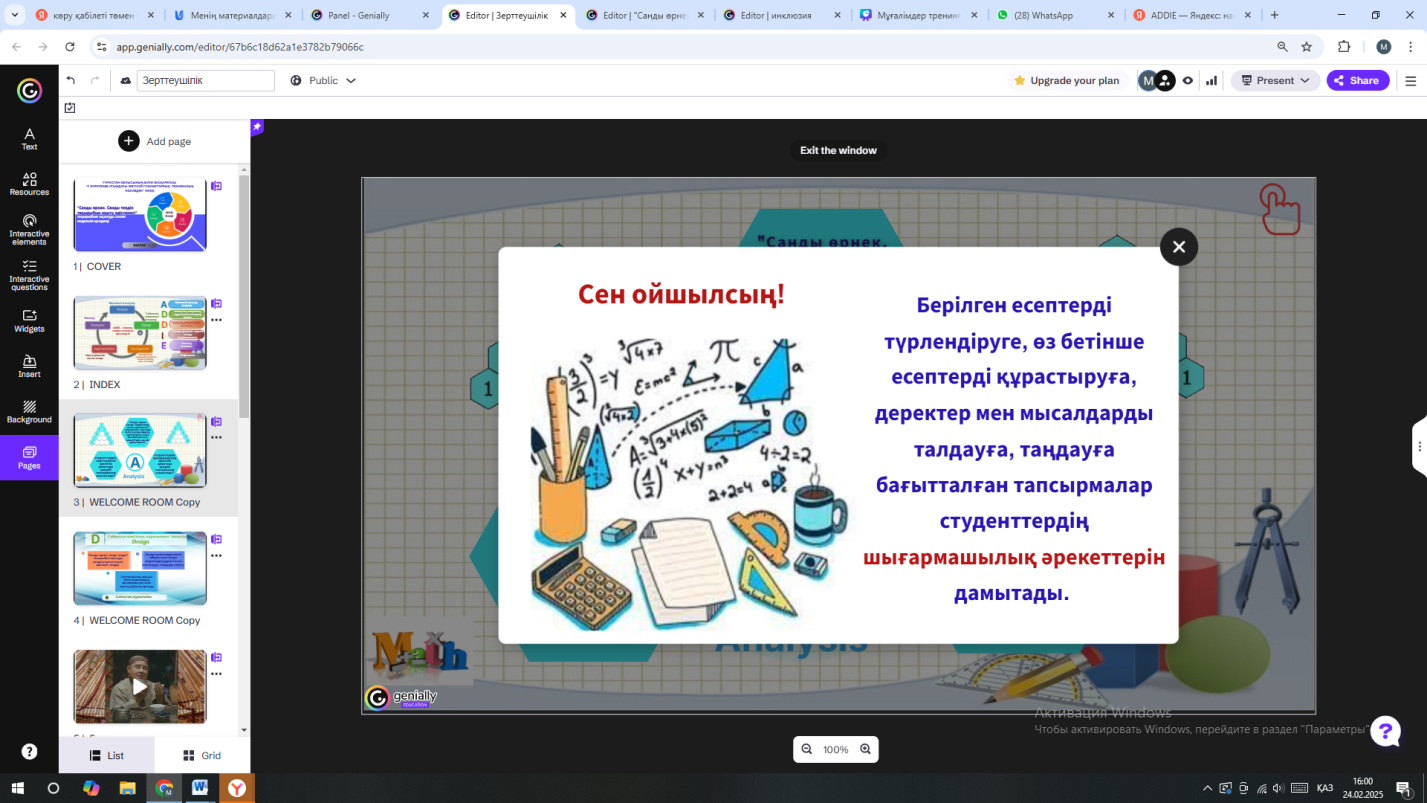Open the statistics bar chart icon
1427x803 pixels.
[1211, 81]
